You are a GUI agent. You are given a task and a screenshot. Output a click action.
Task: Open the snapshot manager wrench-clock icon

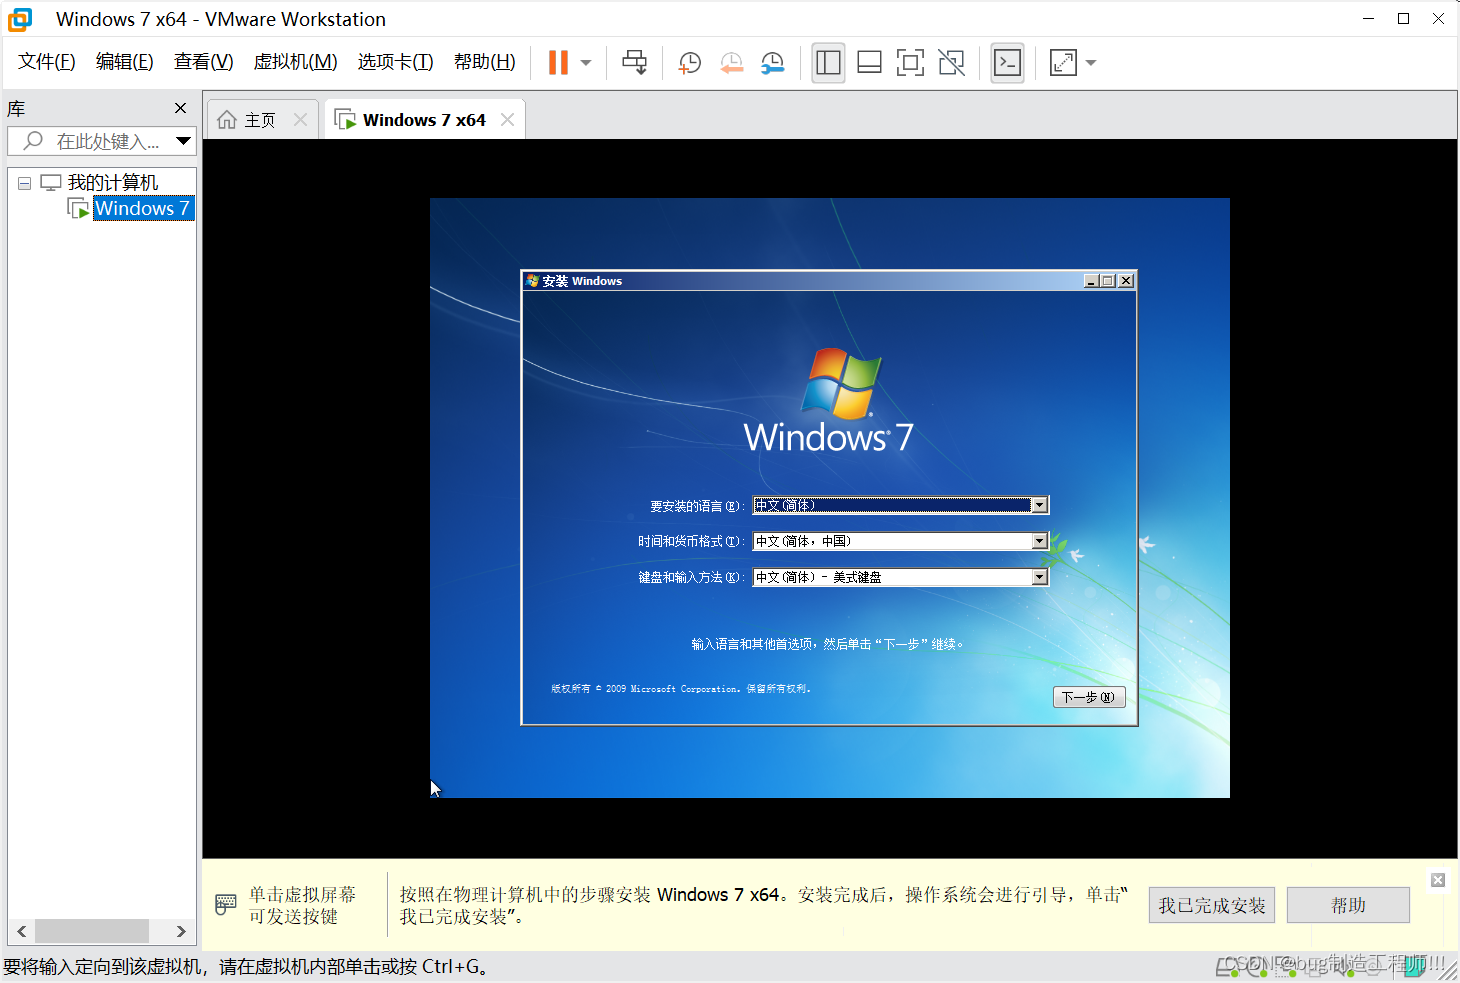[773, 63]
